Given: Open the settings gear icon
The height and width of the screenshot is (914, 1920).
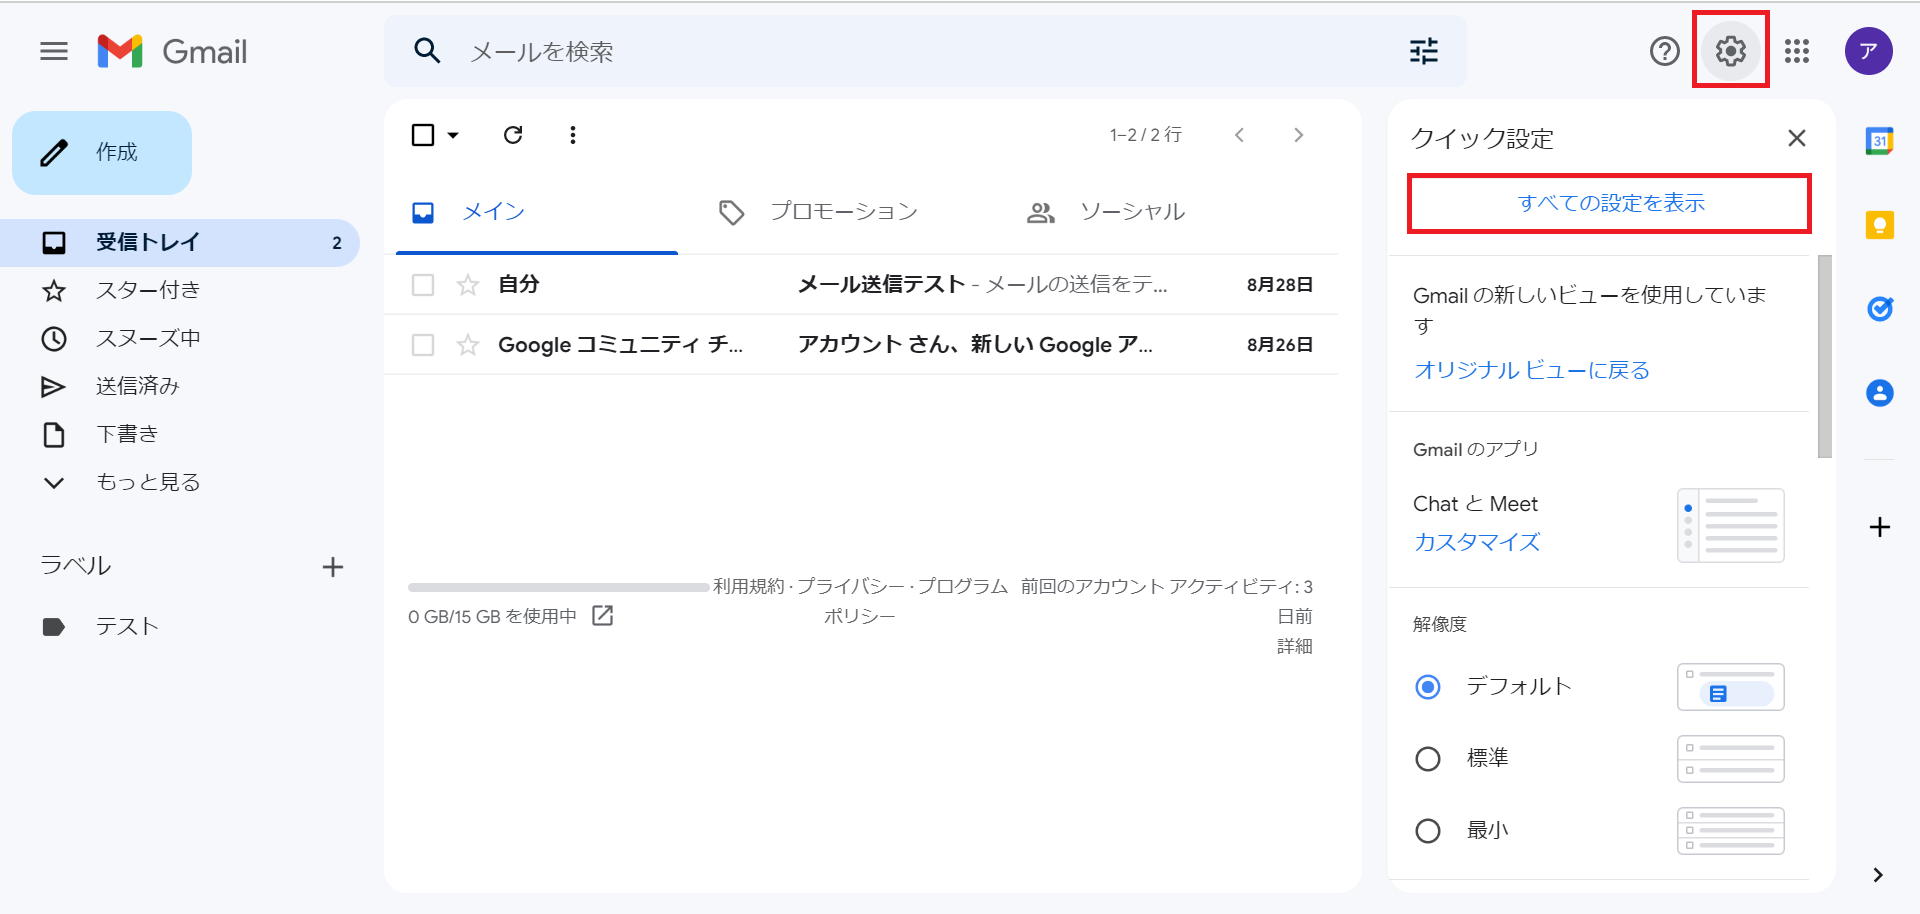Looking at the screenshot, I should pyautogui.click(x=1730, y=51).
